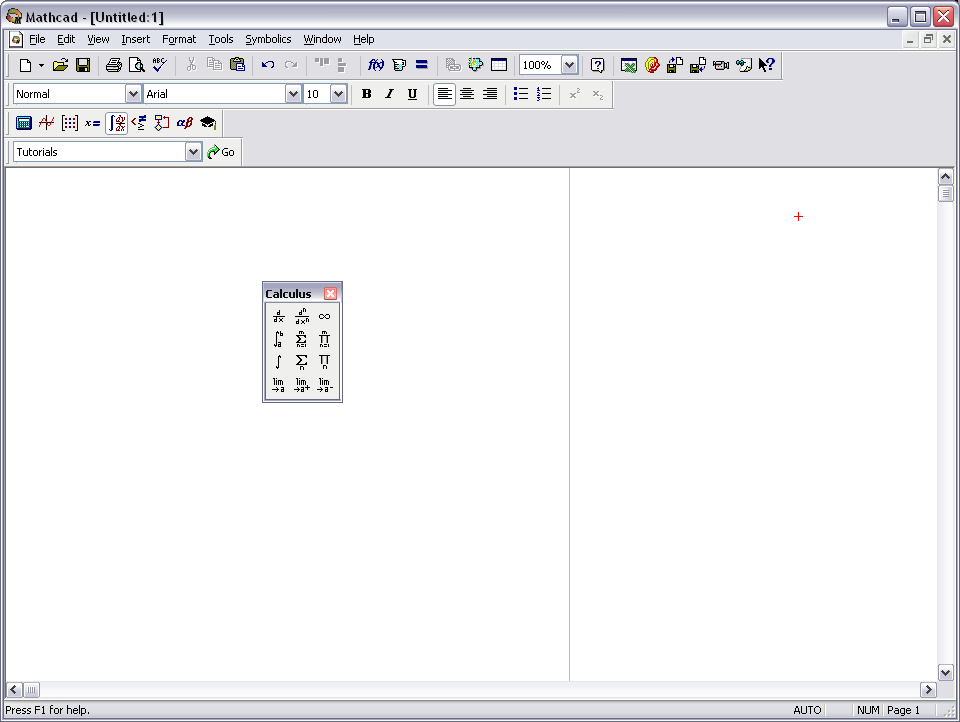
Task: Insert range variable product
Action: (x=324, y=362)
